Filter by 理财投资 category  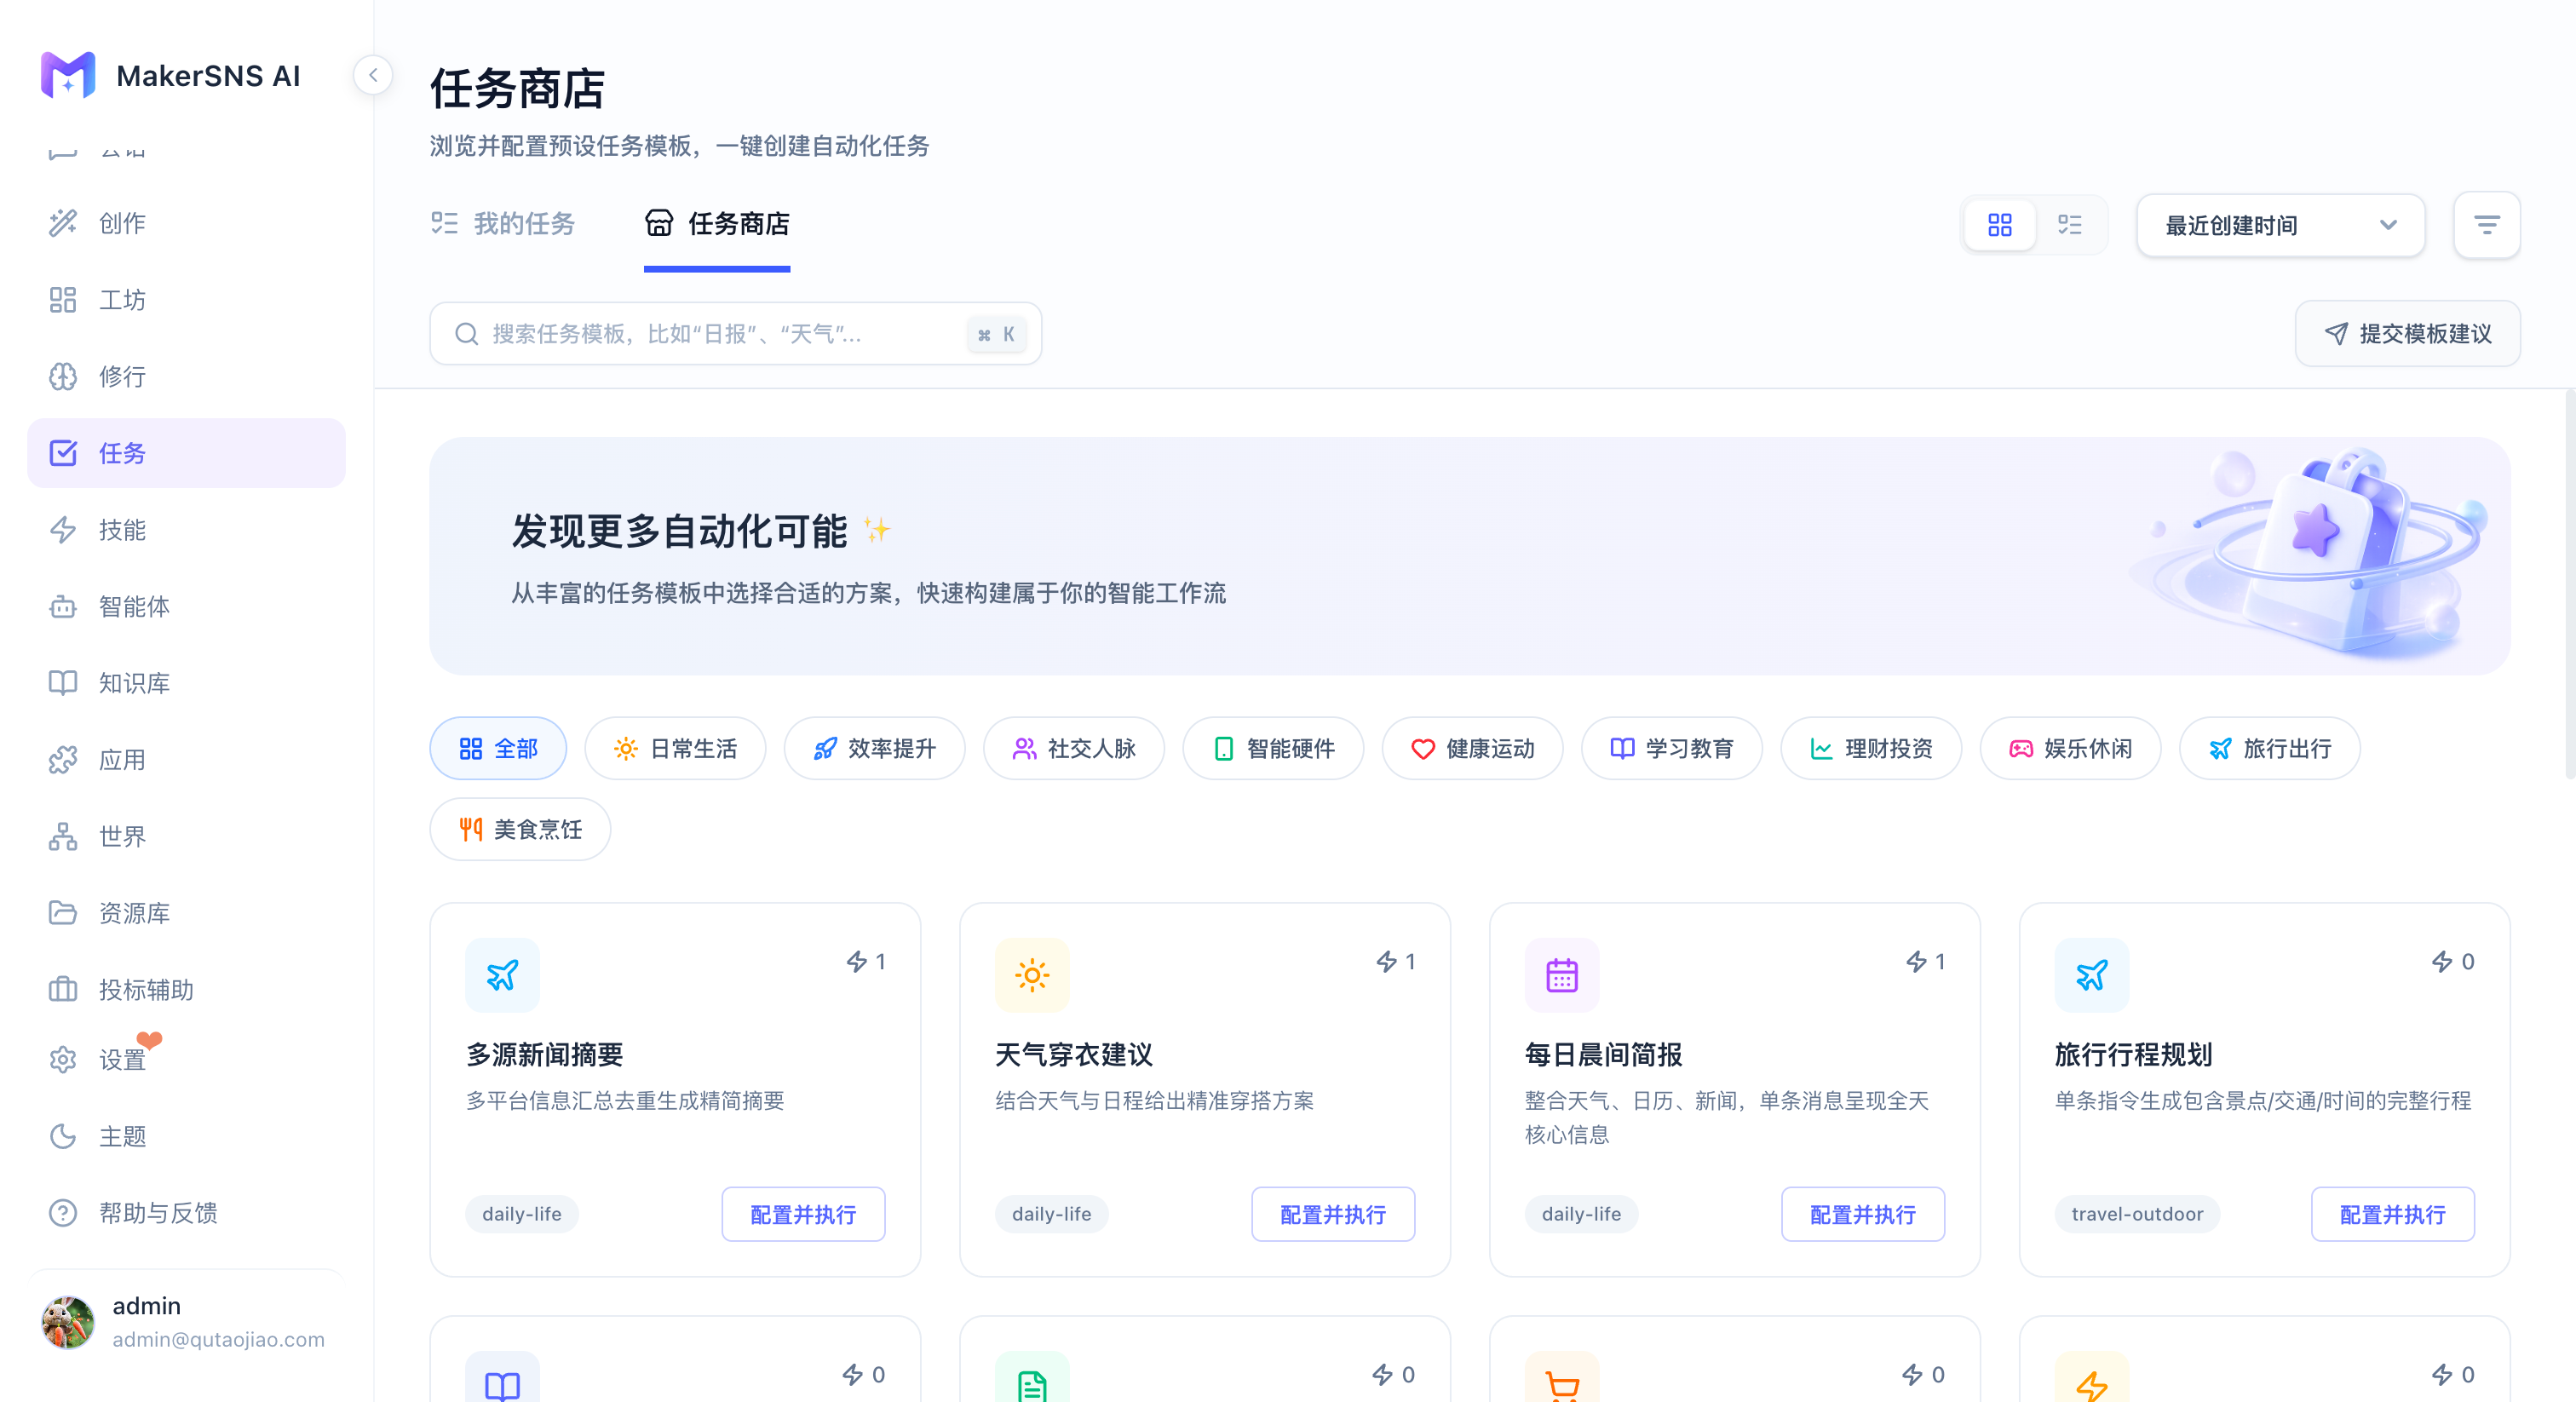coord(1871,749)
